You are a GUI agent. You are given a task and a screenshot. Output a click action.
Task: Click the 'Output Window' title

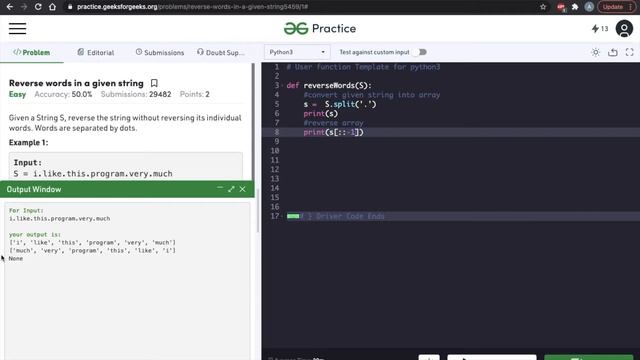(x=34, y=189)
